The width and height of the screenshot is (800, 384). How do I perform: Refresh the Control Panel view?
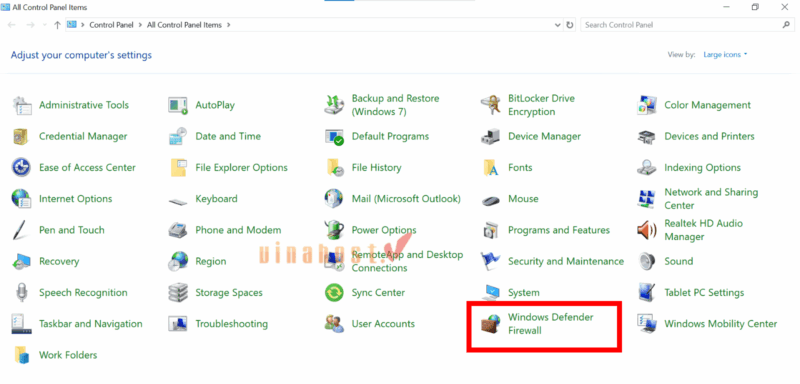tap(570, 25)
